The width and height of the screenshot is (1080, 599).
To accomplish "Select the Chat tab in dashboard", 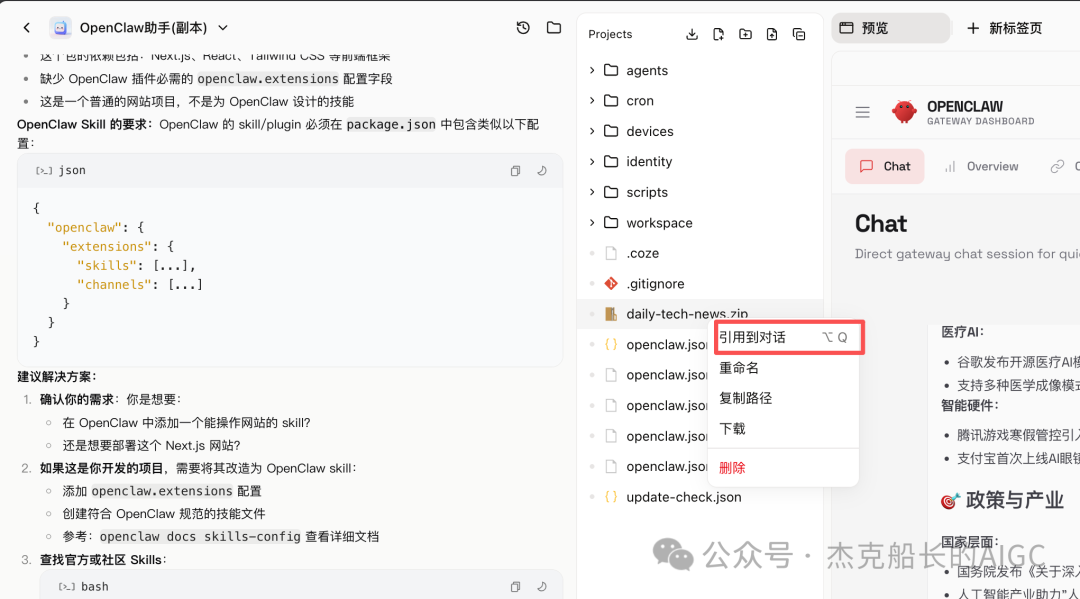I will point(885,167).
